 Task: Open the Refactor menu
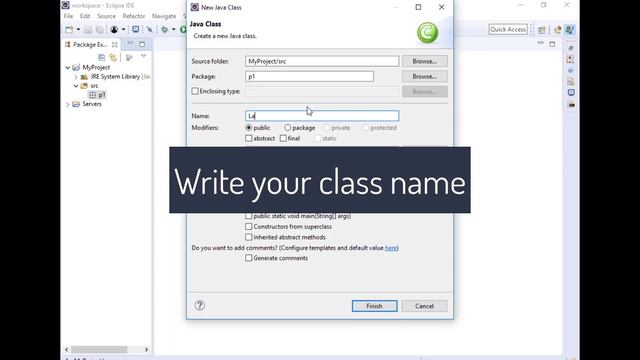(134, 16)
